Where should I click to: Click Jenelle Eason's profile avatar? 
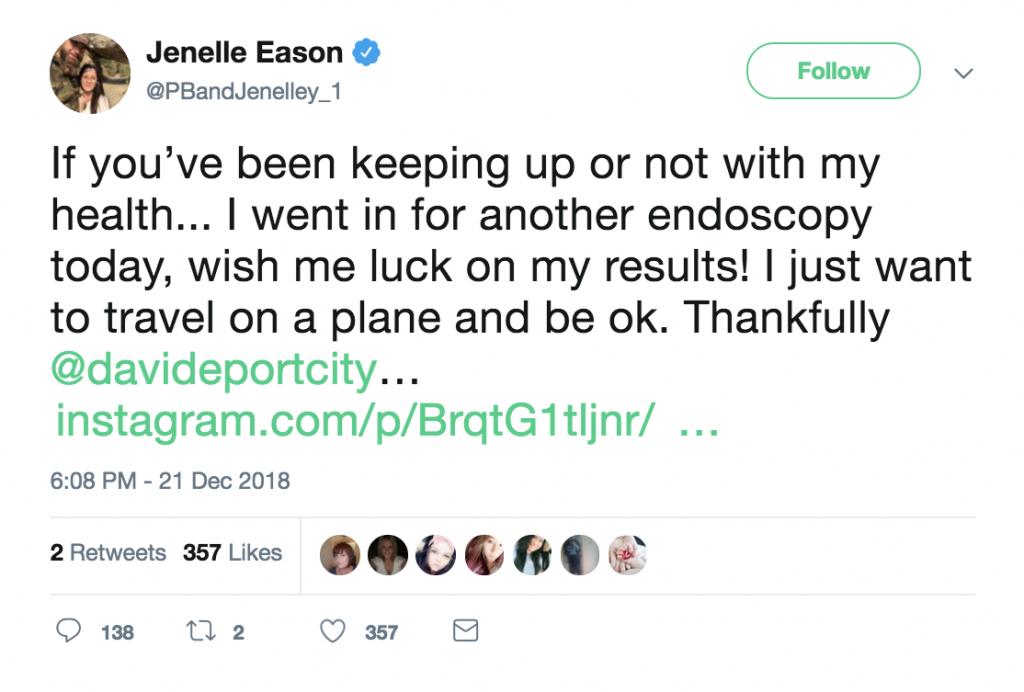[89, 72]
